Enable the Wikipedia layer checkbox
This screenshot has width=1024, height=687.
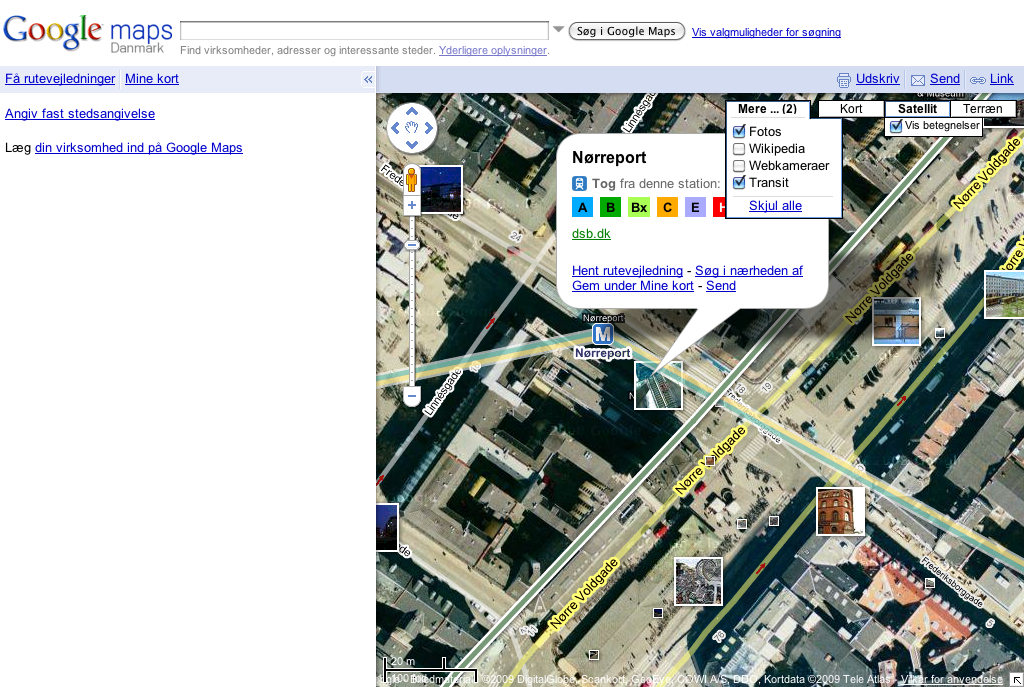(x=740, y=149)
